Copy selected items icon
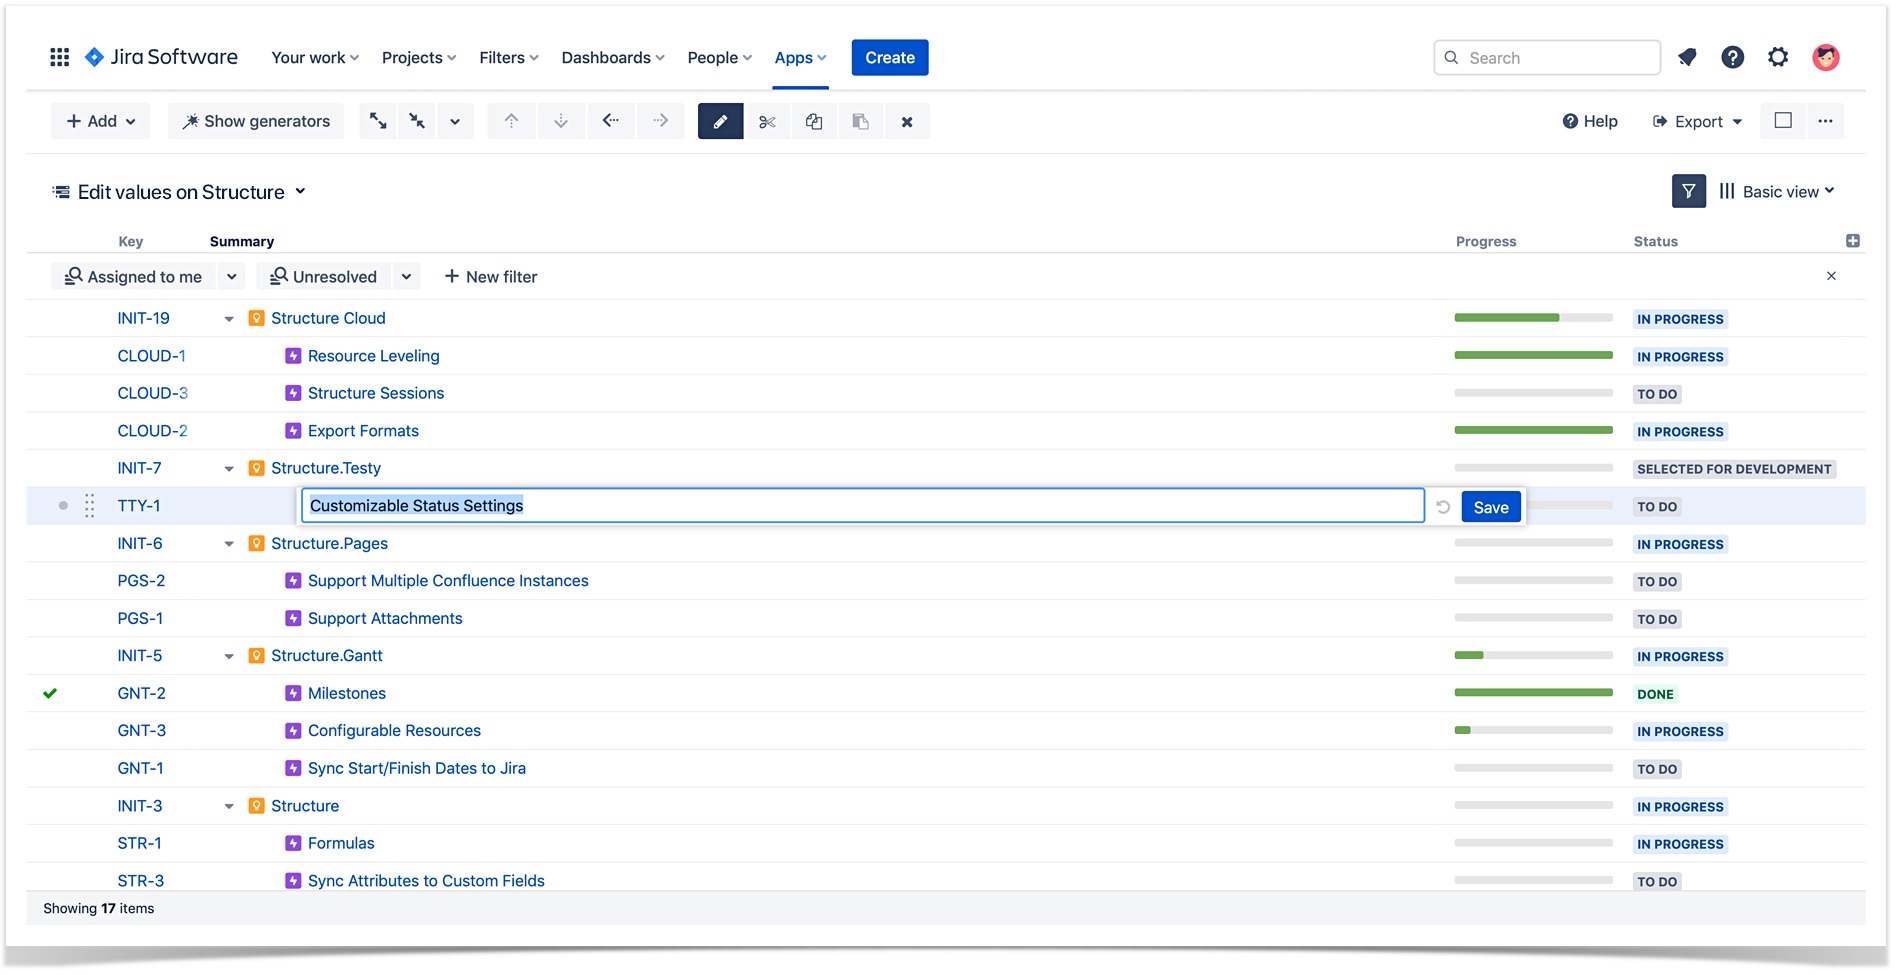The width and height of the screenshot is (1900, 975). click(x=814, y=121)
